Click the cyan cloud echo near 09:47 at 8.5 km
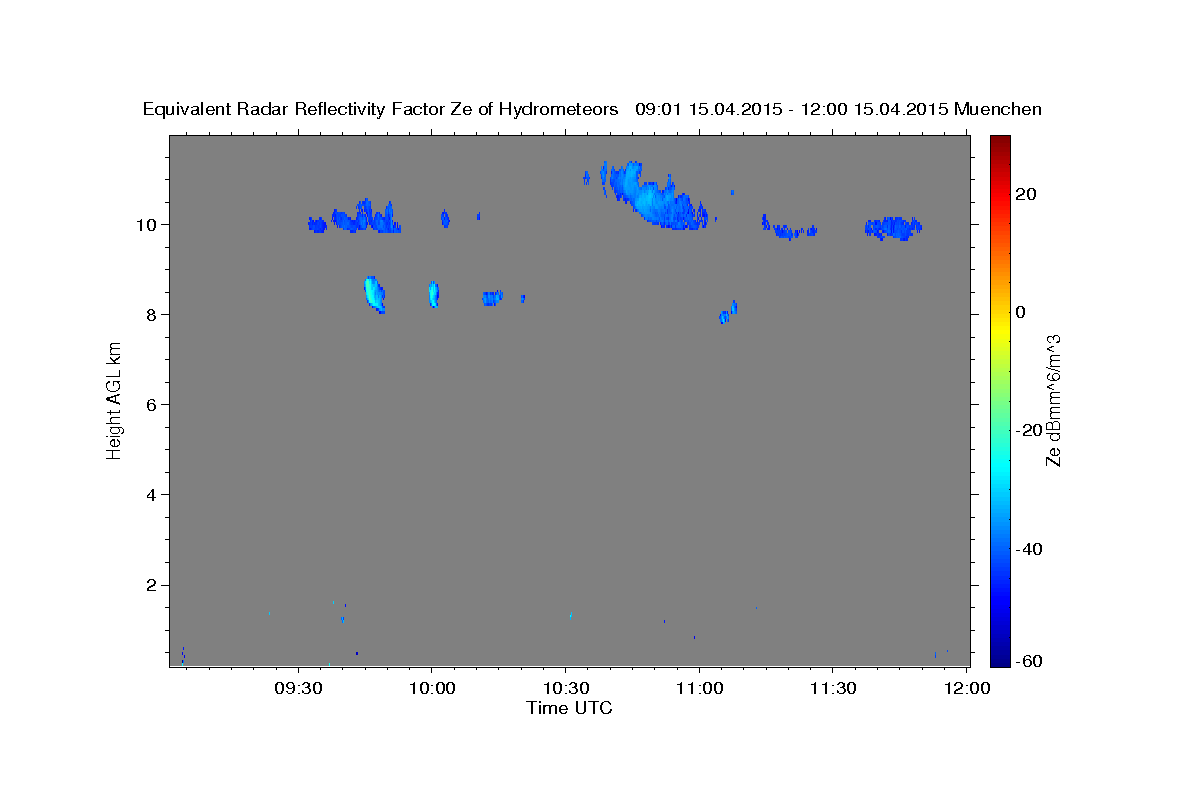This screenshot has width=1200, height=800. tap(375, 294)
